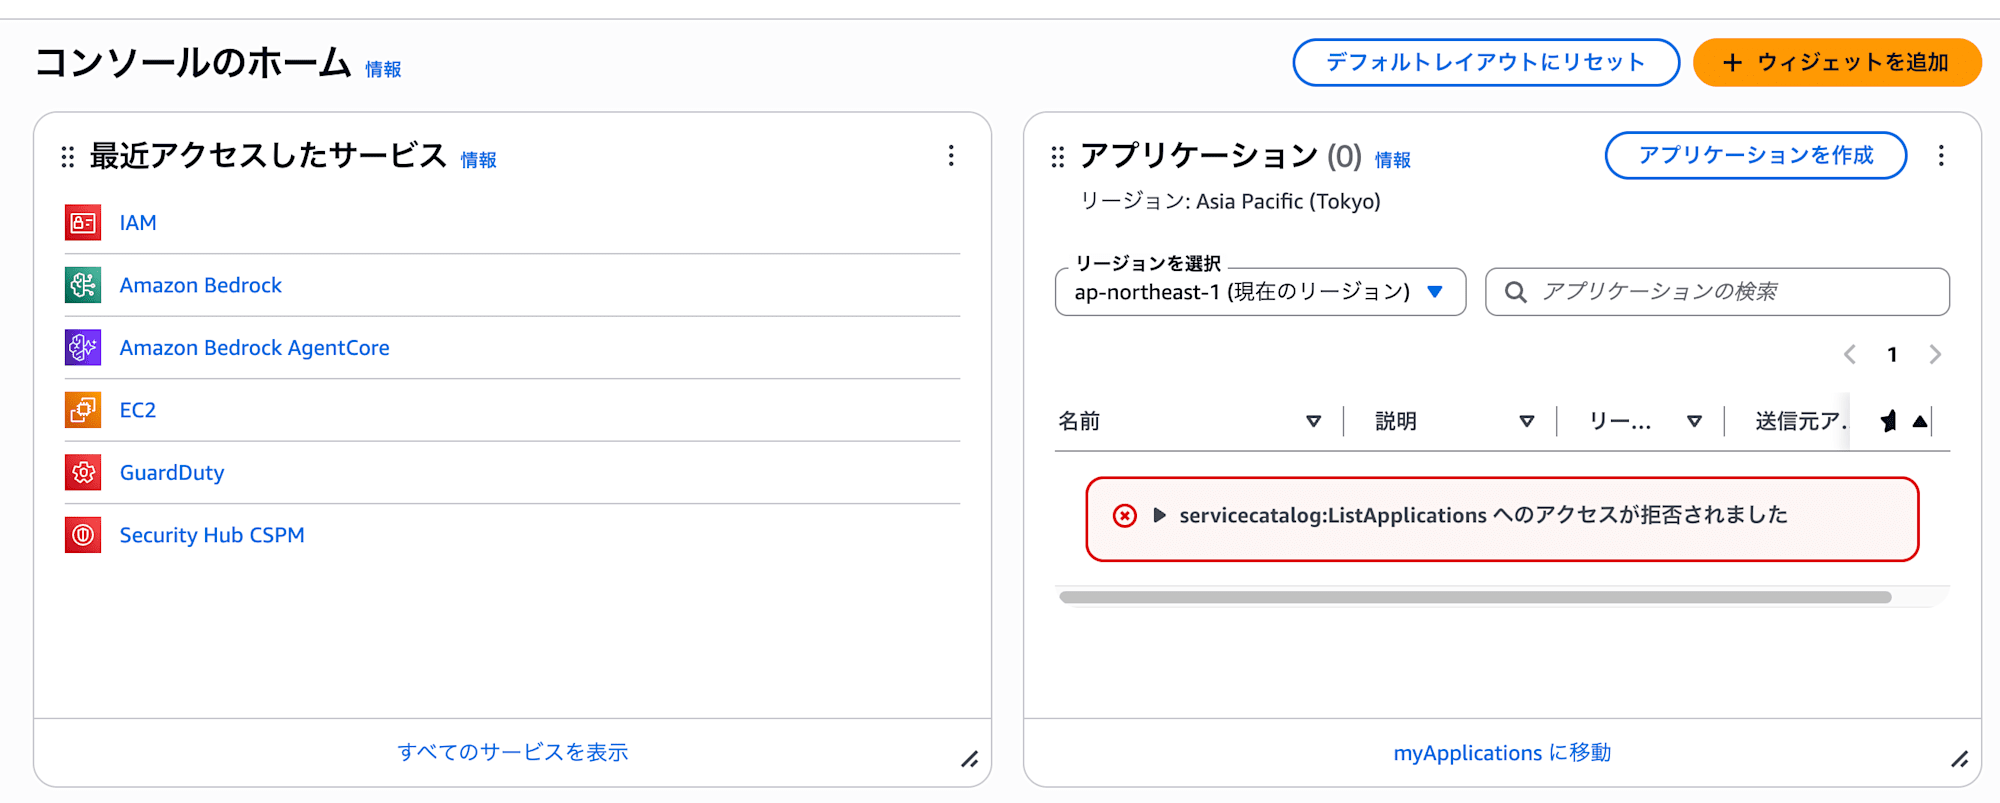Open the IAM service link
Screen dimensions: 2000x803
138,223
